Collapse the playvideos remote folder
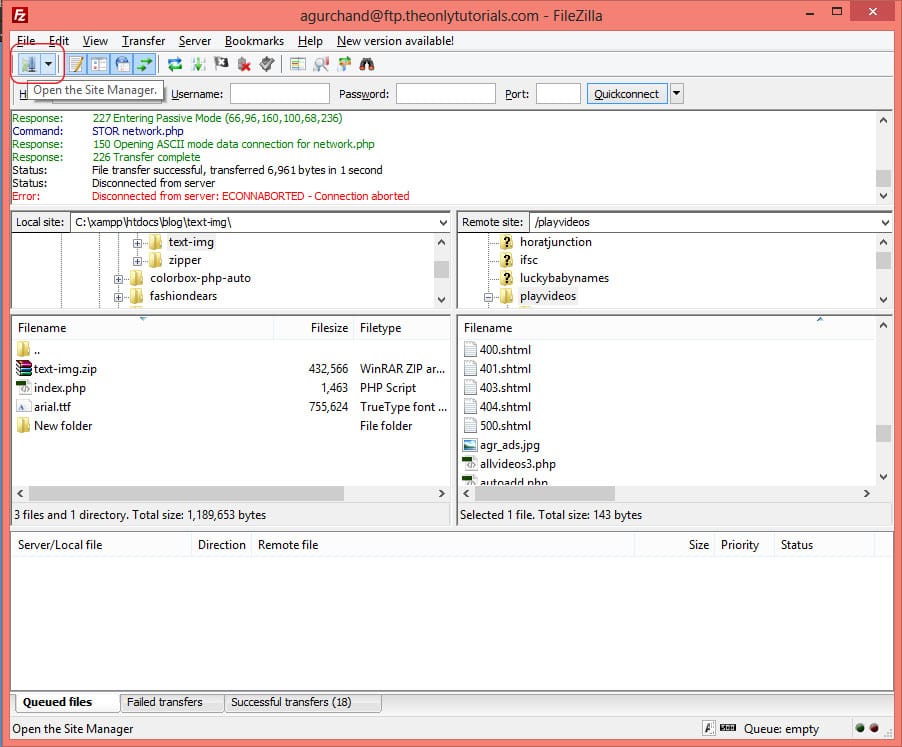 (x=488, y=297)
